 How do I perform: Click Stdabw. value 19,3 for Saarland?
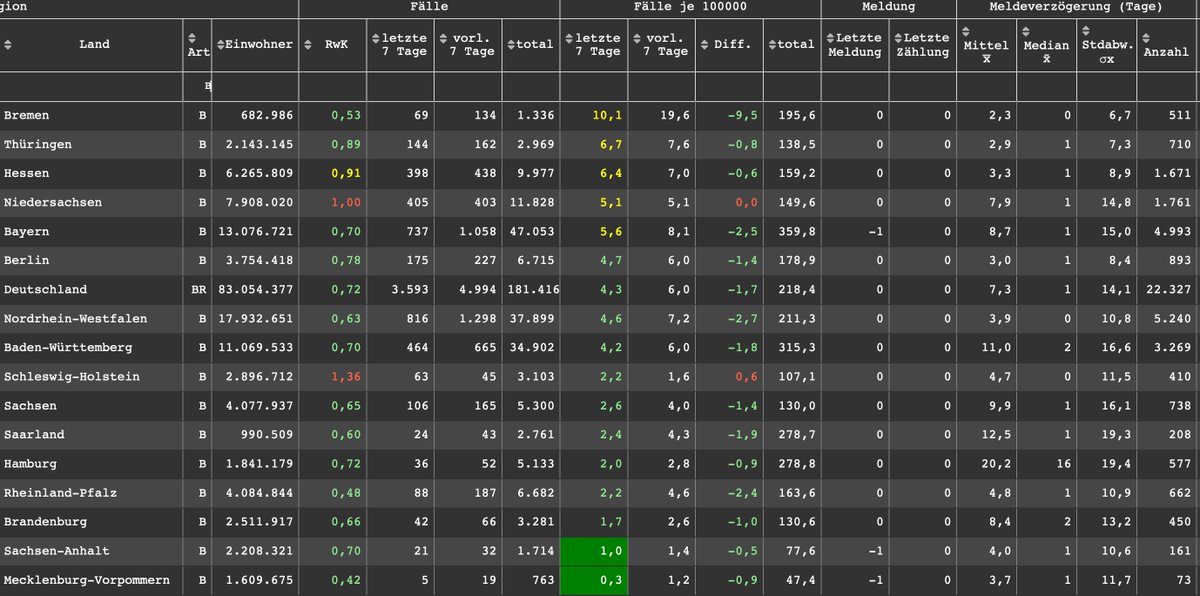pos(1117,435)
